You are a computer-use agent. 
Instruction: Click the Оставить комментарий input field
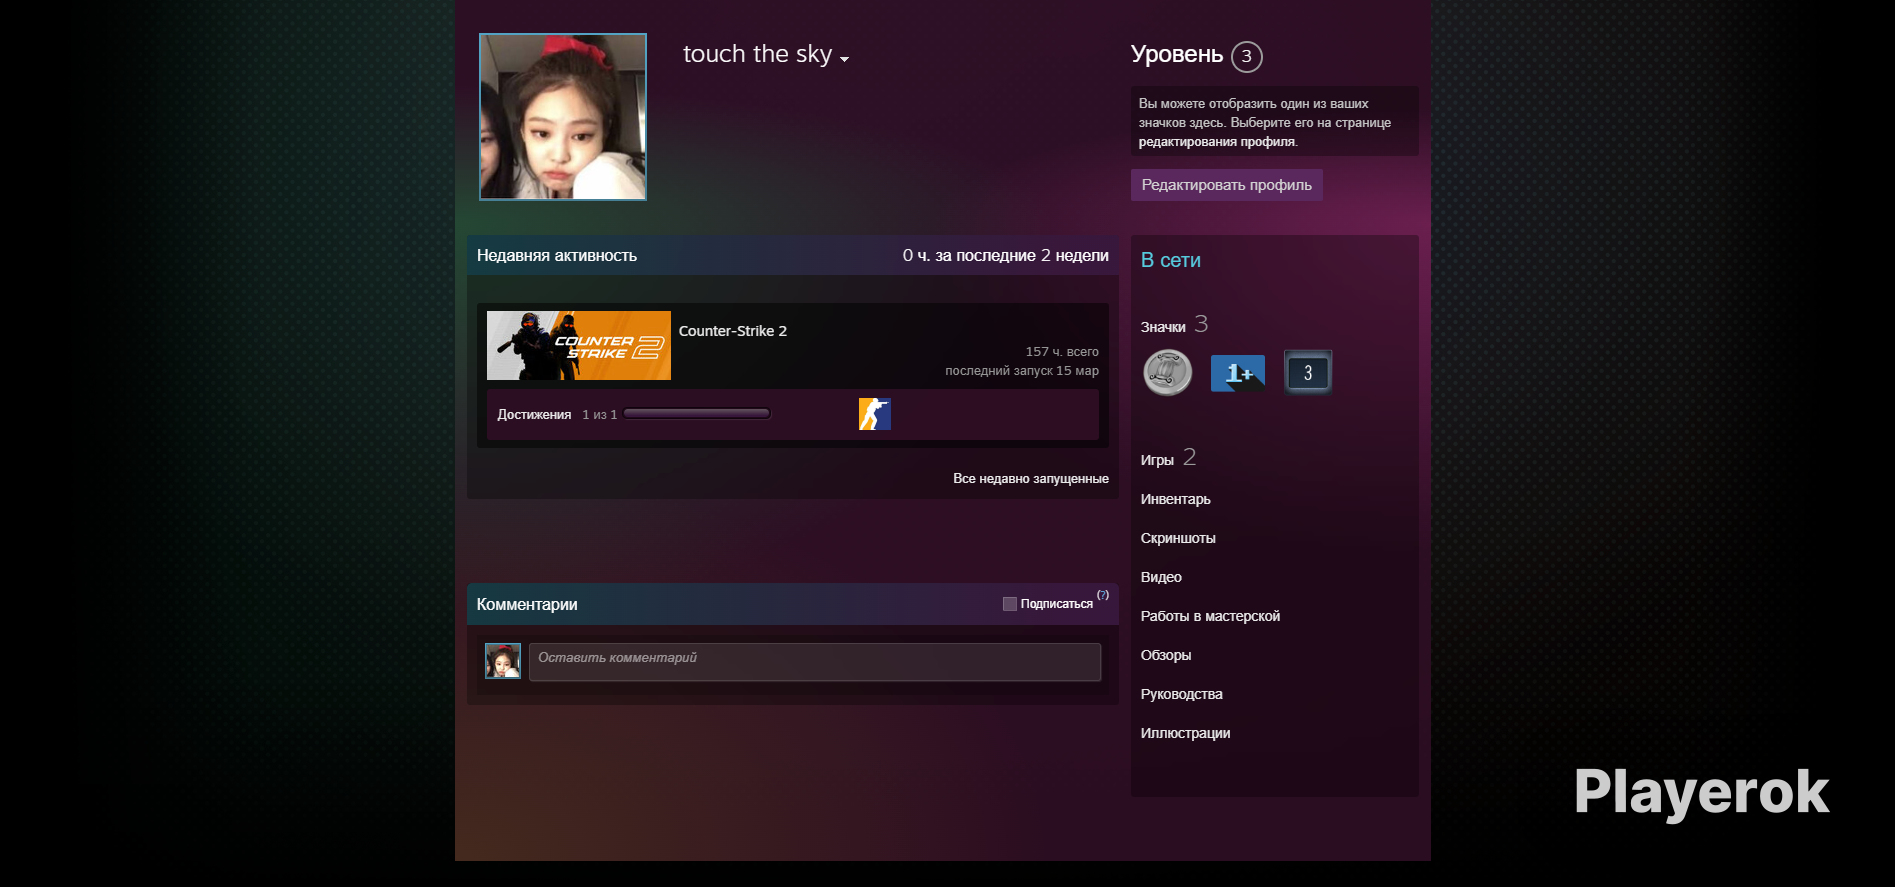[x=814, y=662]
